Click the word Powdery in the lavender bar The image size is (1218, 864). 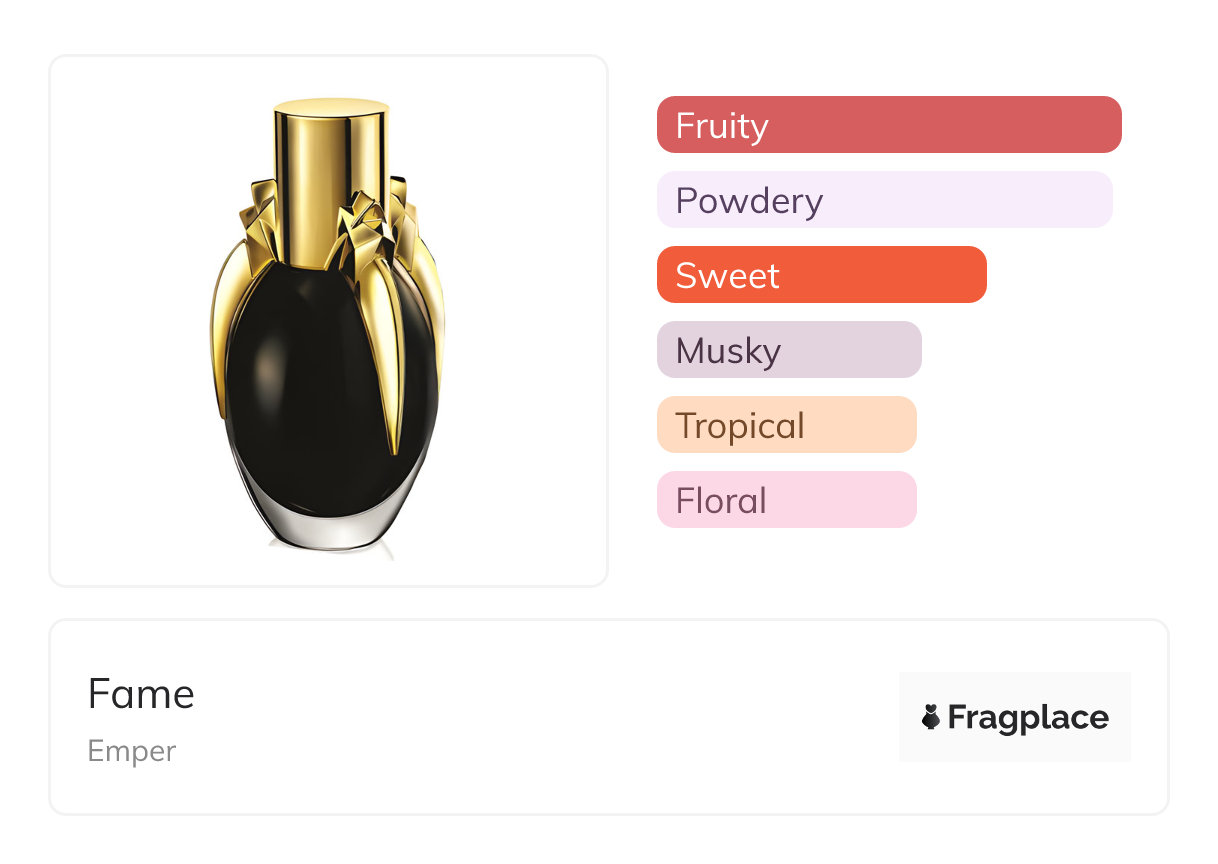point(749,201)
